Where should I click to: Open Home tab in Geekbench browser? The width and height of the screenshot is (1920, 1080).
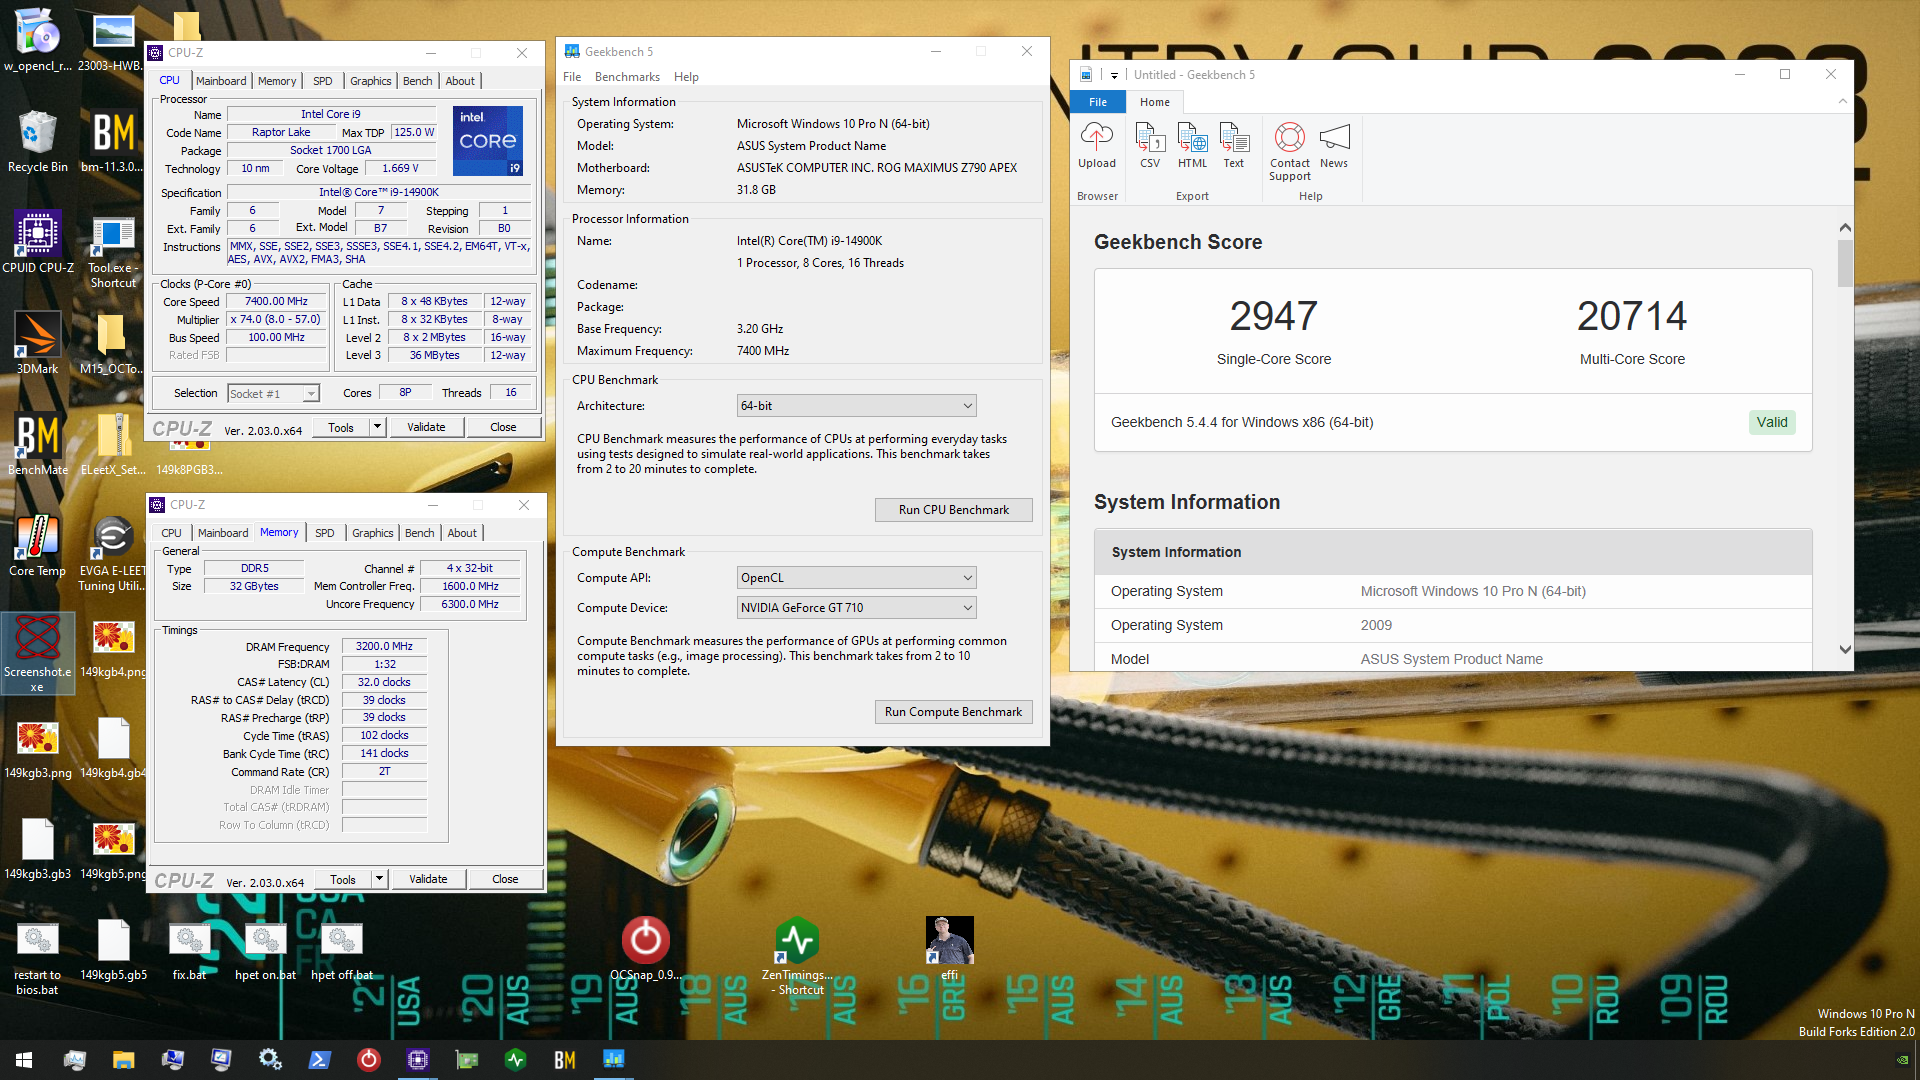point(1154,102)
